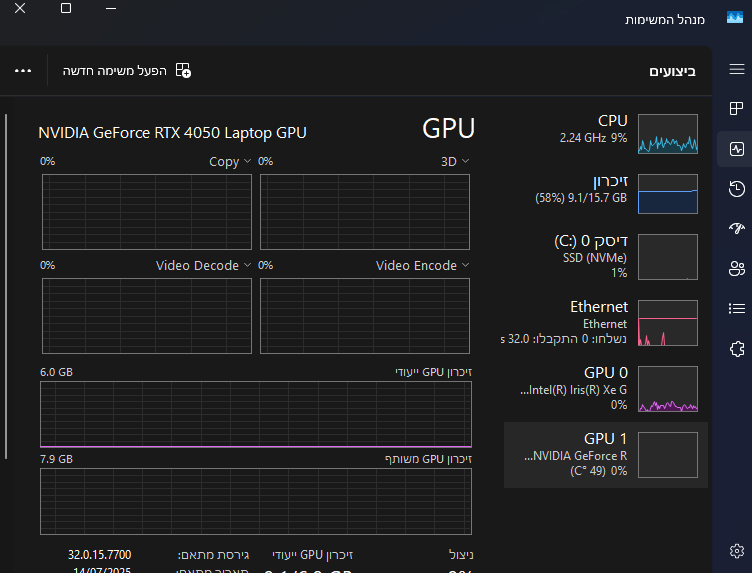Open the Video Decode engine dropdown

(203, 266)
